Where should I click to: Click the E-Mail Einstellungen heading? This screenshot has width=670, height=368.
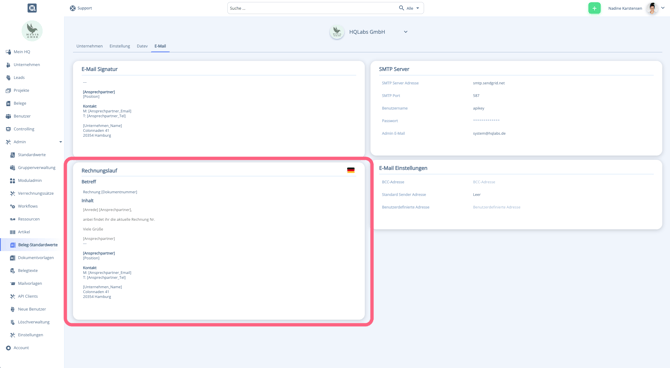[x=403, y=168]
